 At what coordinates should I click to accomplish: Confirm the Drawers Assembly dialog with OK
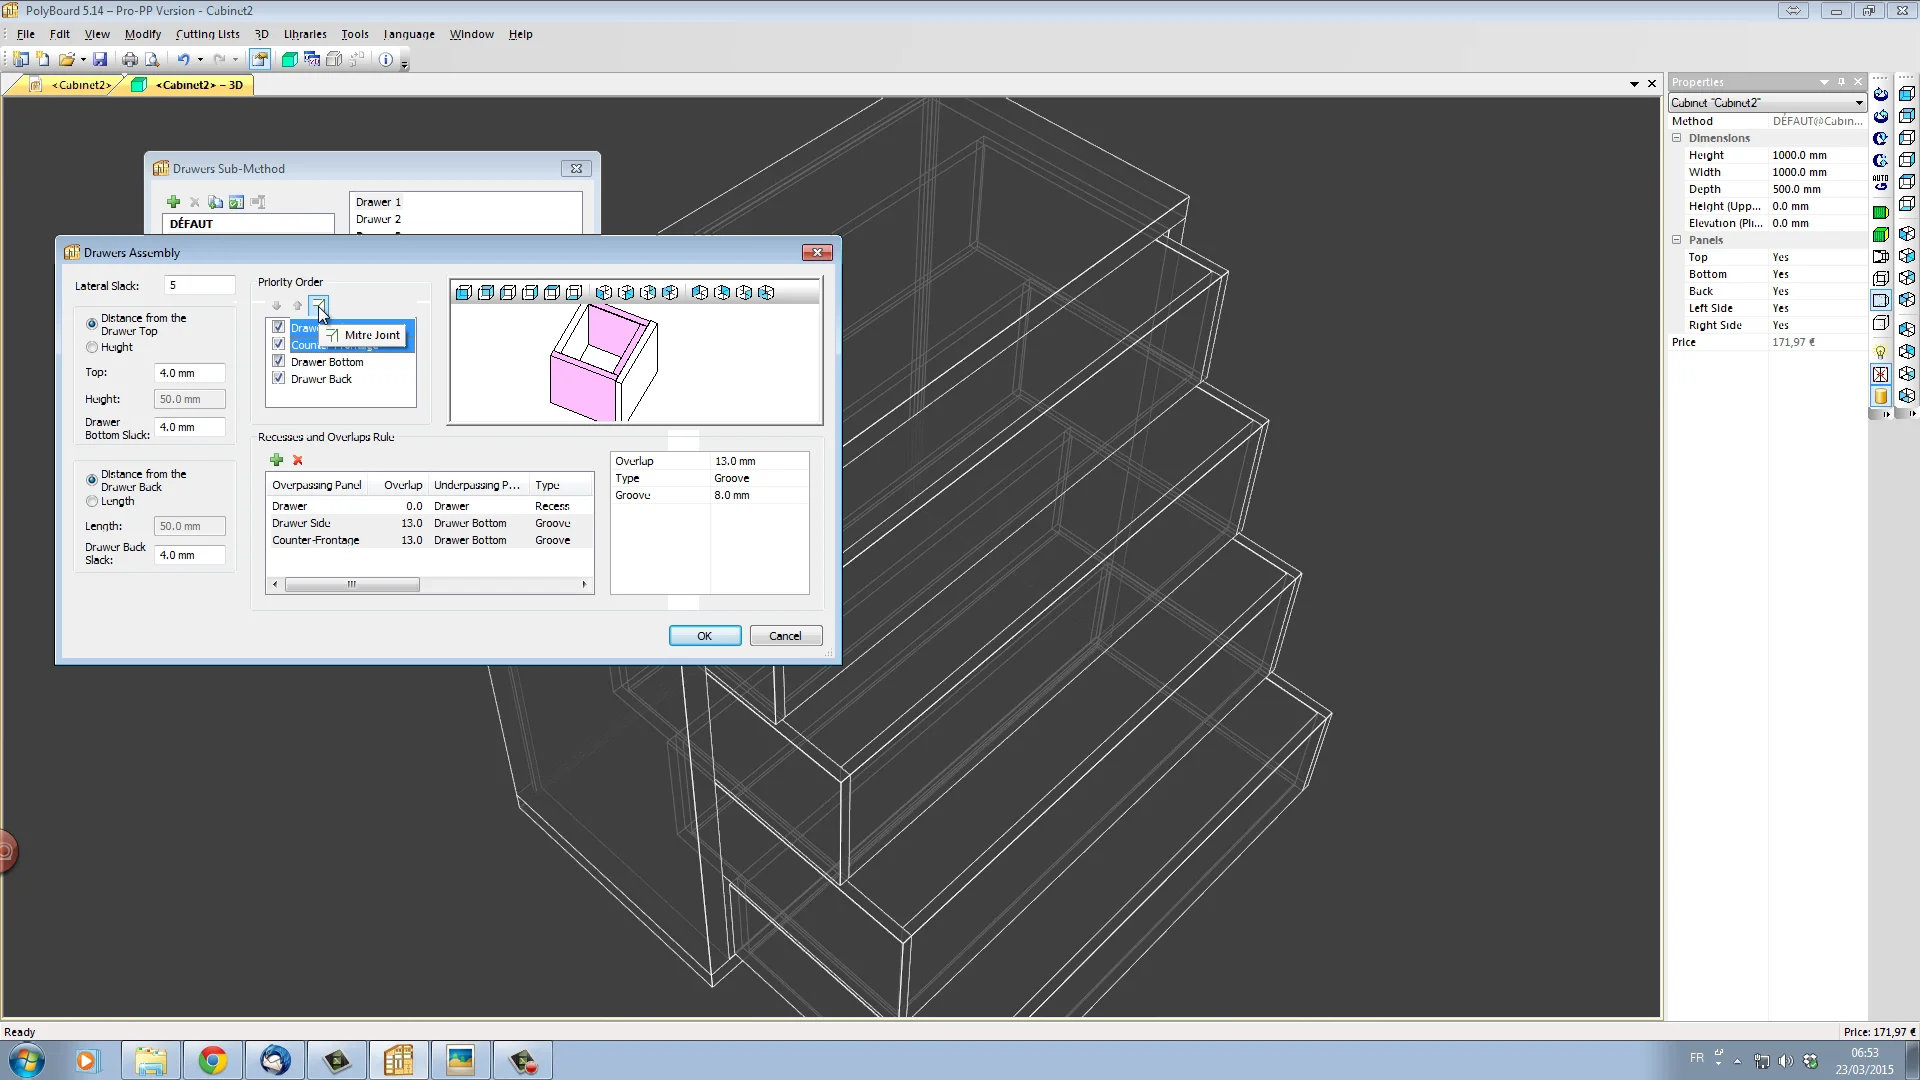tap(705, 635)
